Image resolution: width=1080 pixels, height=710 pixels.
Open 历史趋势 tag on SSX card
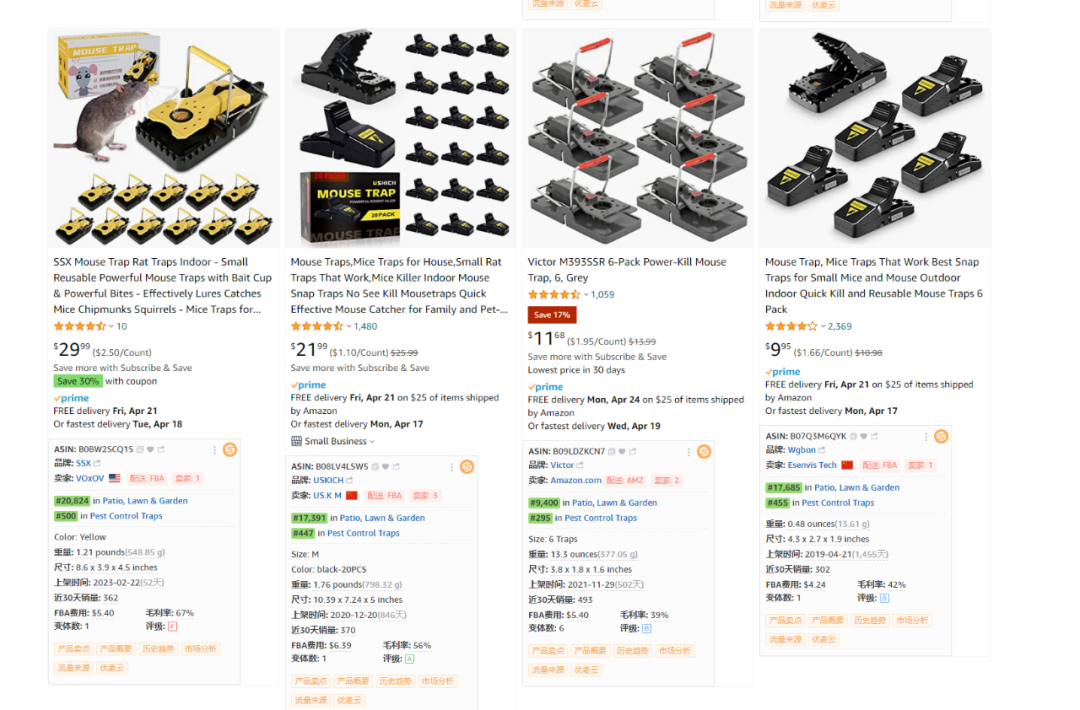[x=158, y=649]
